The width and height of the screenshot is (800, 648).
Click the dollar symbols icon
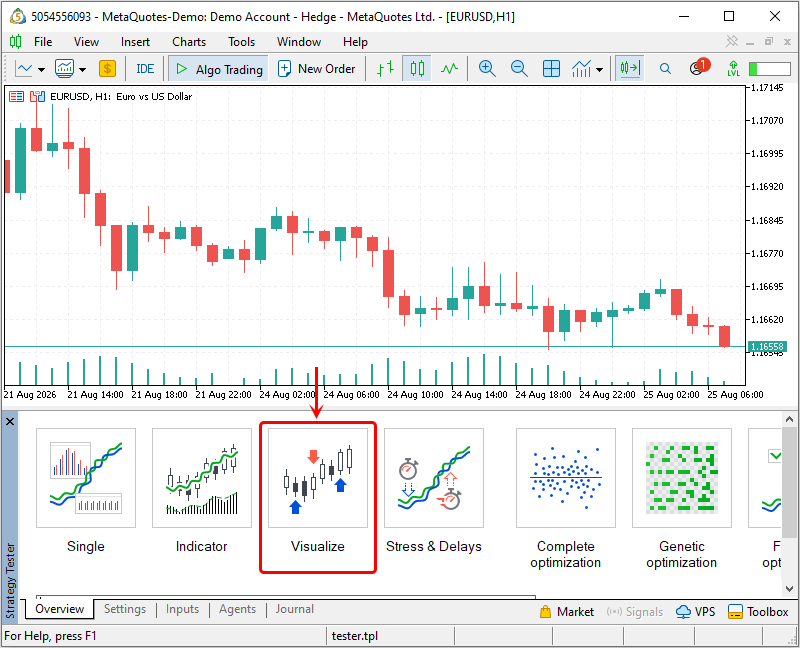[107, 68]
